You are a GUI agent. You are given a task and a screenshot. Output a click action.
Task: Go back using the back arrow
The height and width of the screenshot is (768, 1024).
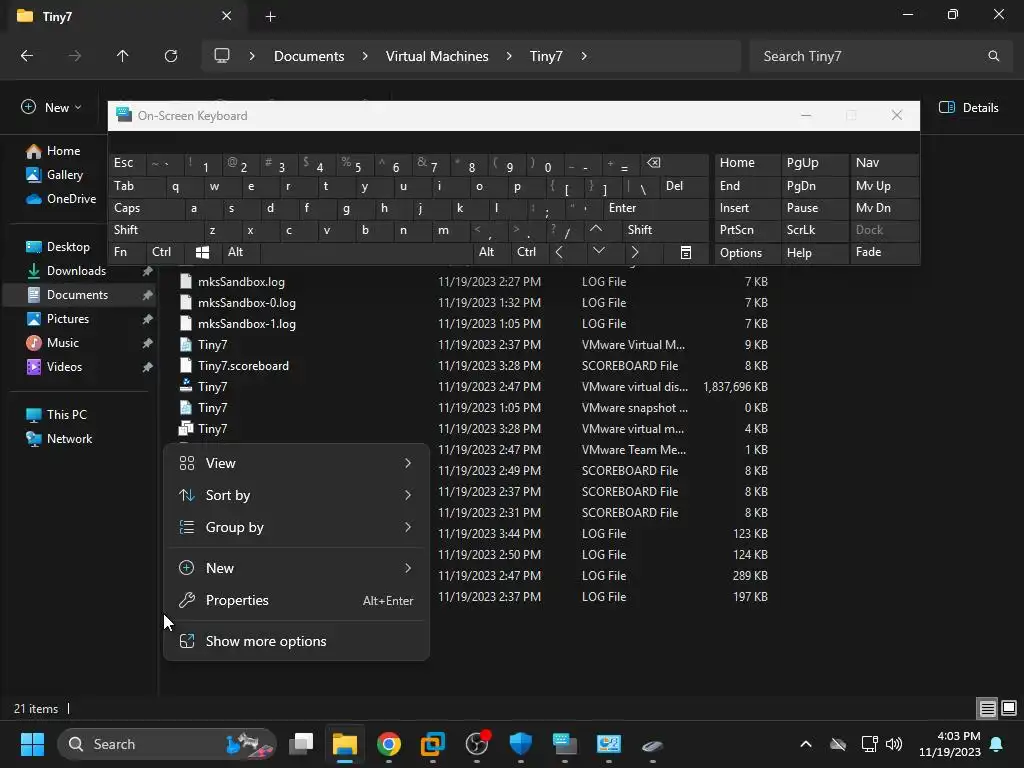27,56
